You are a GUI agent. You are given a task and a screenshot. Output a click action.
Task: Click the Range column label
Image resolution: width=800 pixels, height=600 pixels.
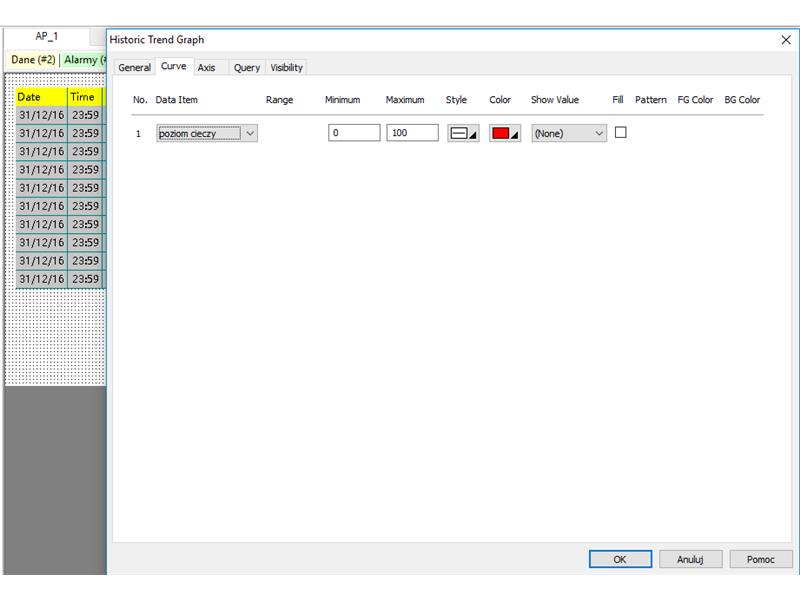[279, 100]
